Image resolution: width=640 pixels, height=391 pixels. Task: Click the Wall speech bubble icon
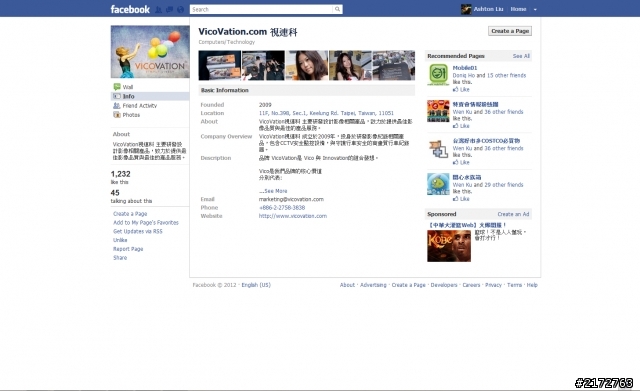click(117, 87)
